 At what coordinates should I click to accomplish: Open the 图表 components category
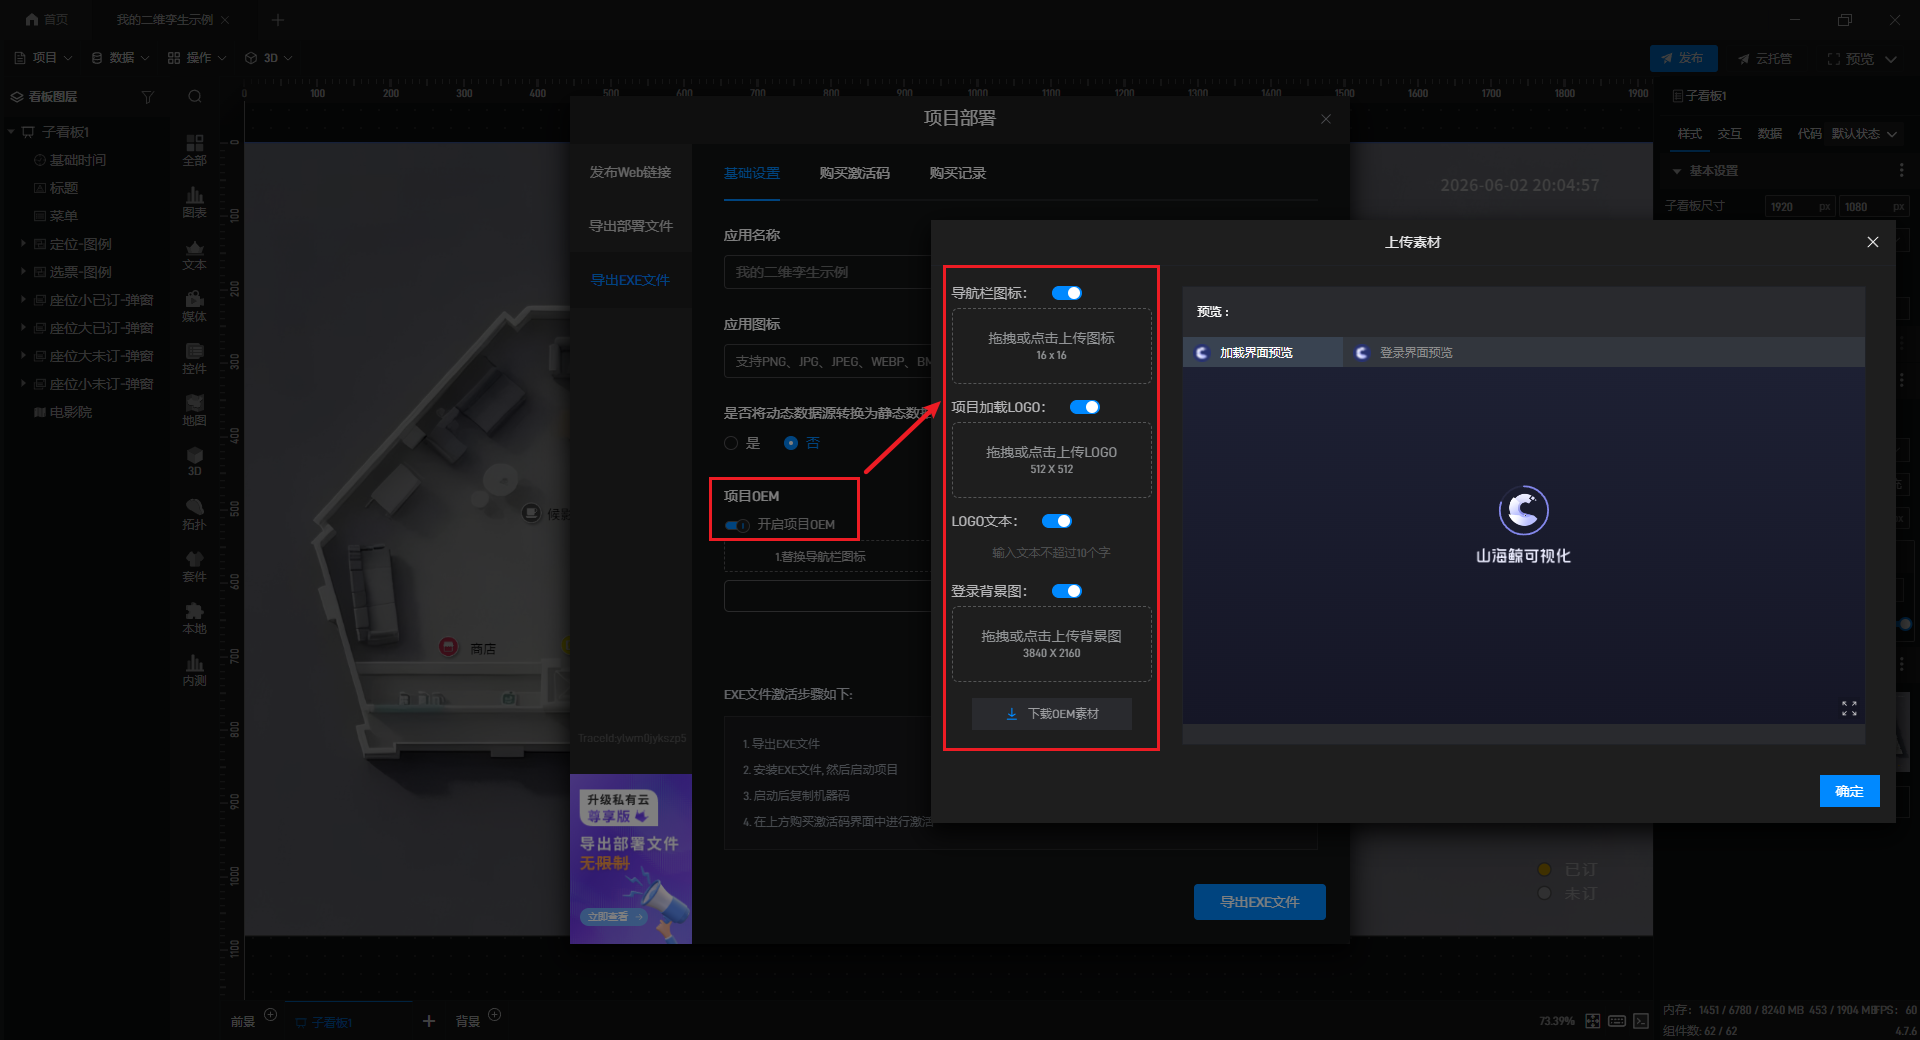click(x=195, y=202)
